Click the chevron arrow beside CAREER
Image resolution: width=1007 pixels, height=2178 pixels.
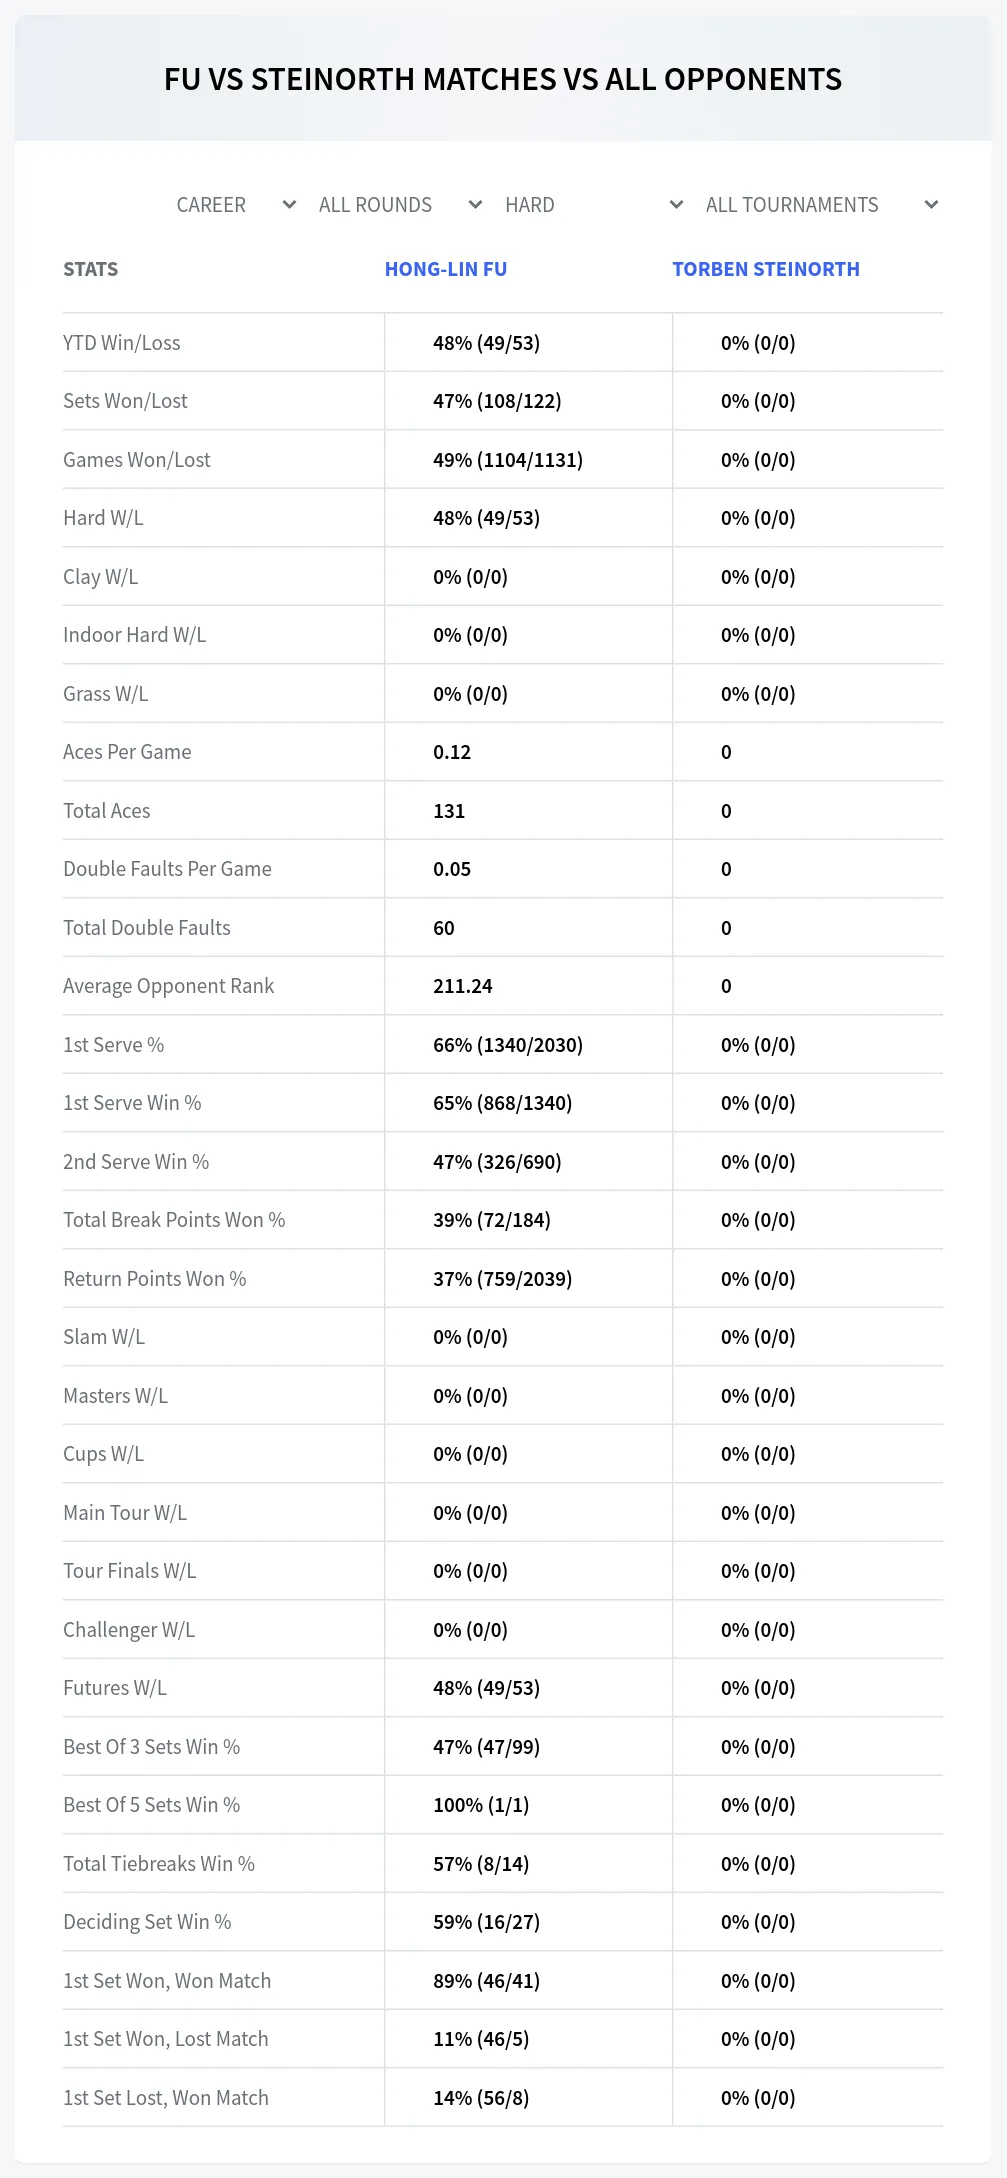(x=289, y=205)
